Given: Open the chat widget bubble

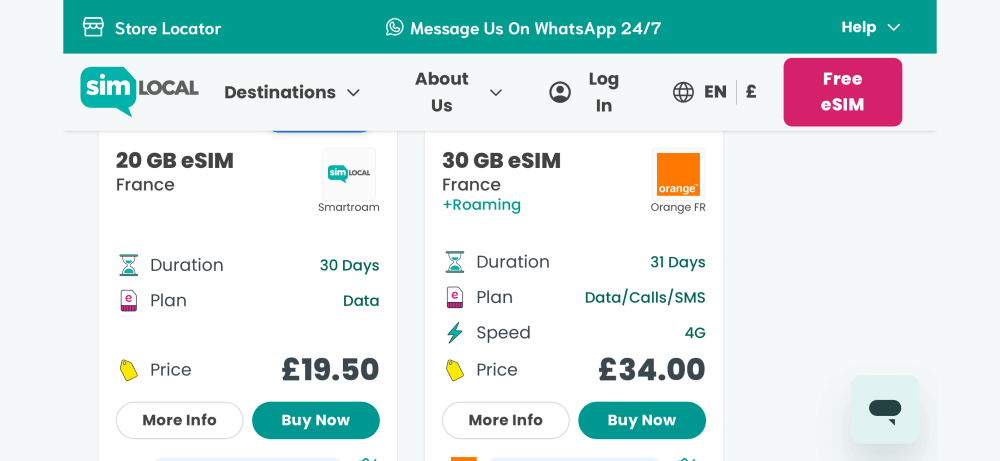Looking at the screenshot, I should pos(885,409).
